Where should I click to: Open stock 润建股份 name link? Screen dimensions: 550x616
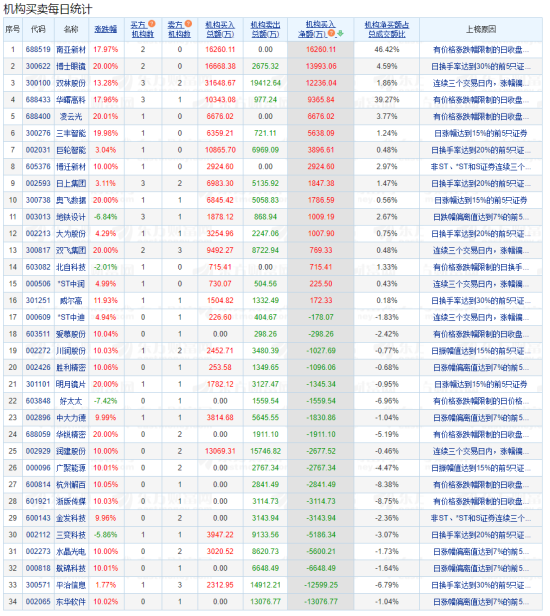(71, 451)
